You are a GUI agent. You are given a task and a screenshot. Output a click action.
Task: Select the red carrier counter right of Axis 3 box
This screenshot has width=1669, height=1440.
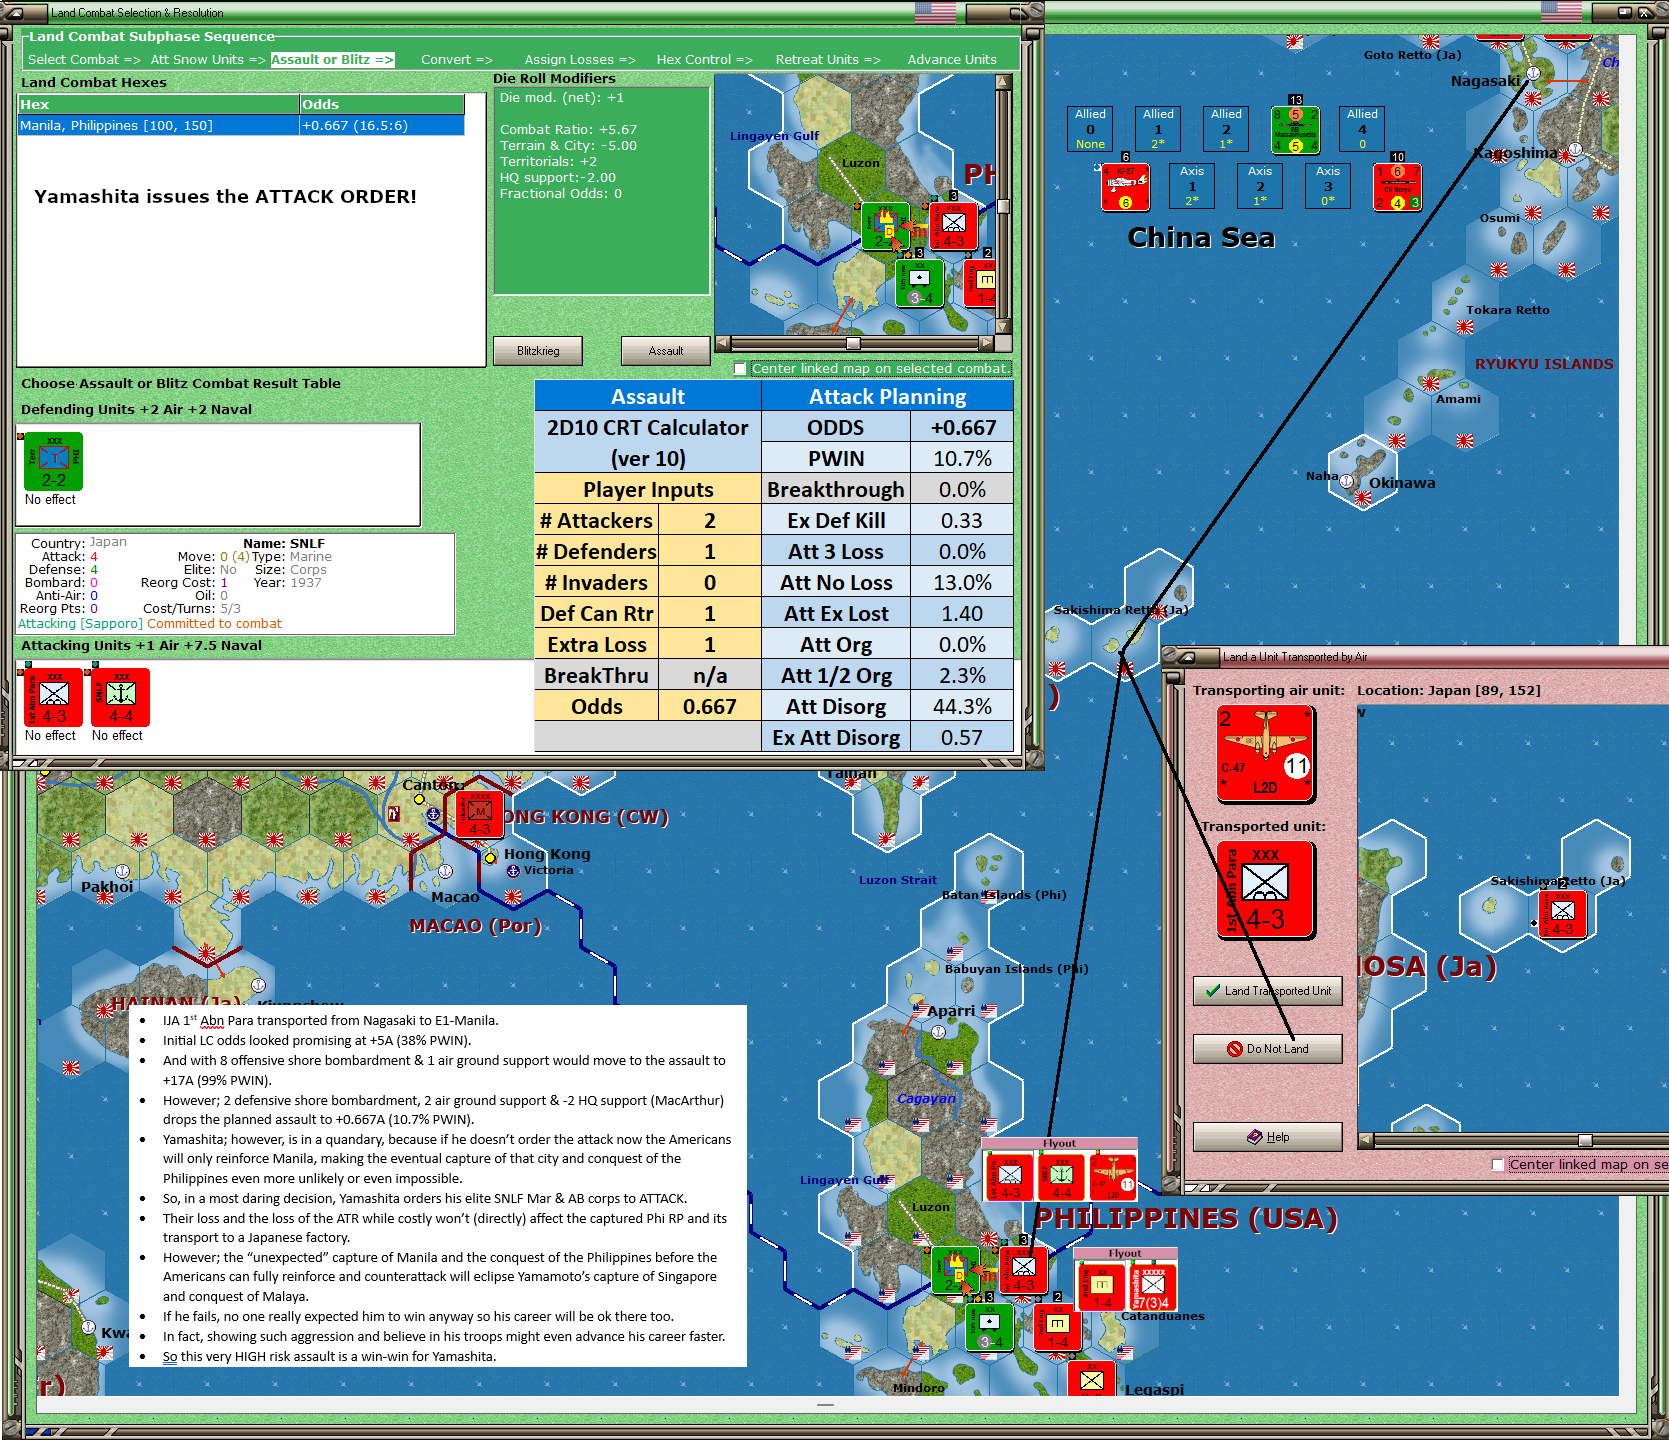(x=1397, y=187)
